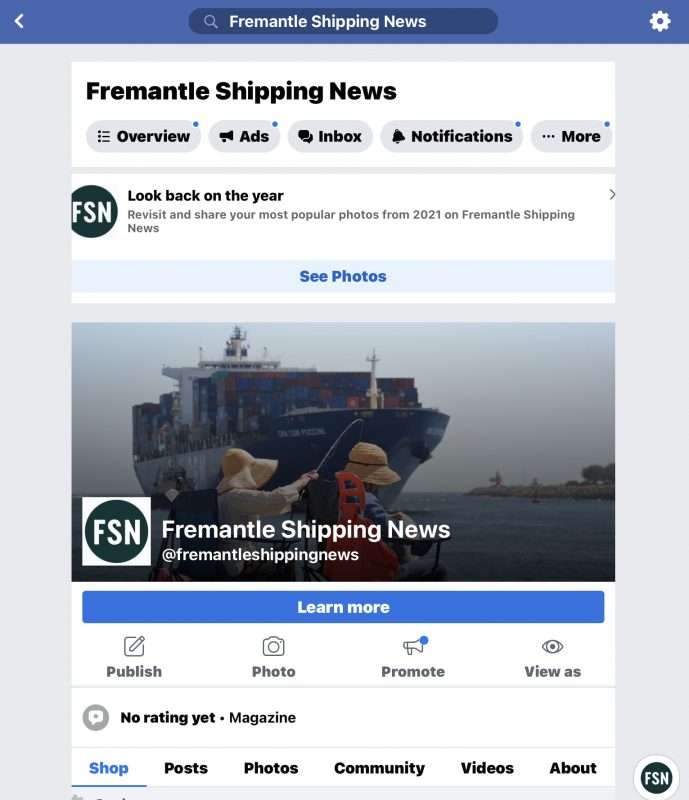The width and height of the screenshot is (689, 800).
Task: Click the blue Learn more button
Action: coord(343,607)
